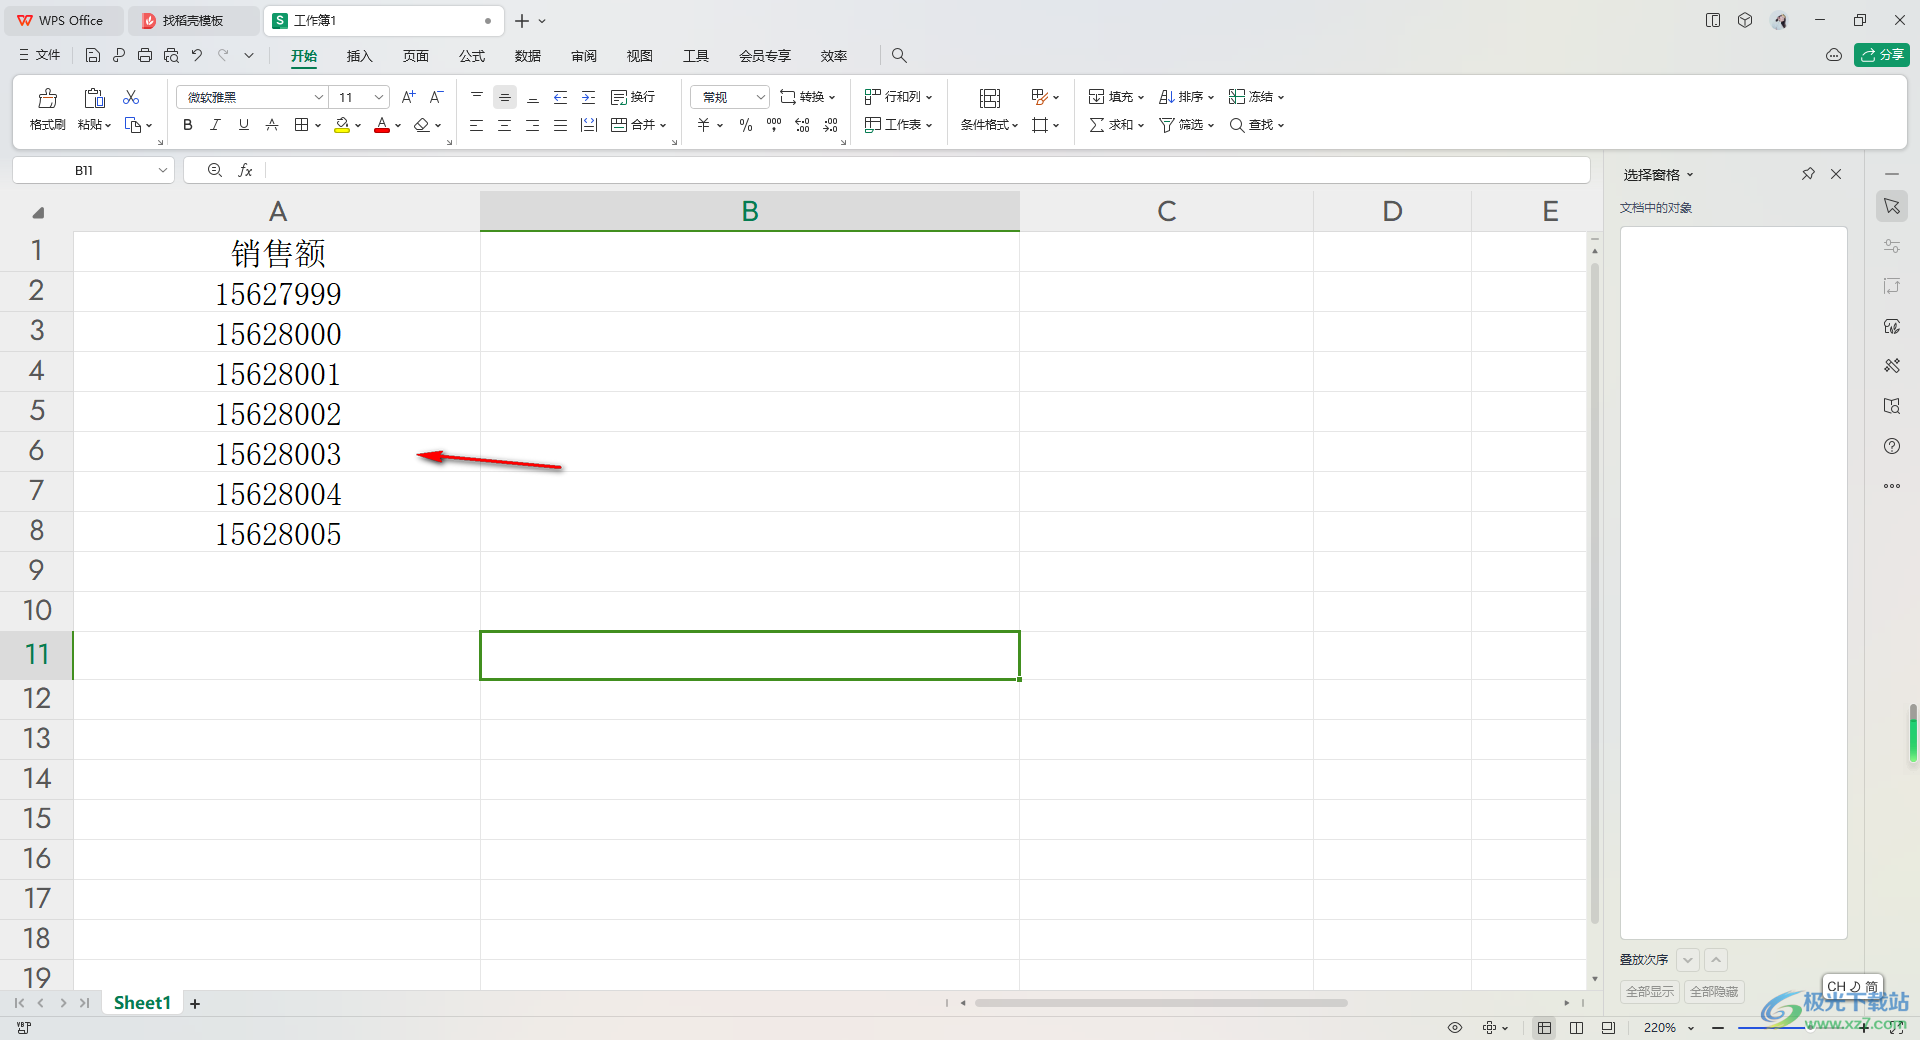Click the zoom-out minus in status bar
Viewport: 1920px width, 1040px height.
coord(1718,1028)
